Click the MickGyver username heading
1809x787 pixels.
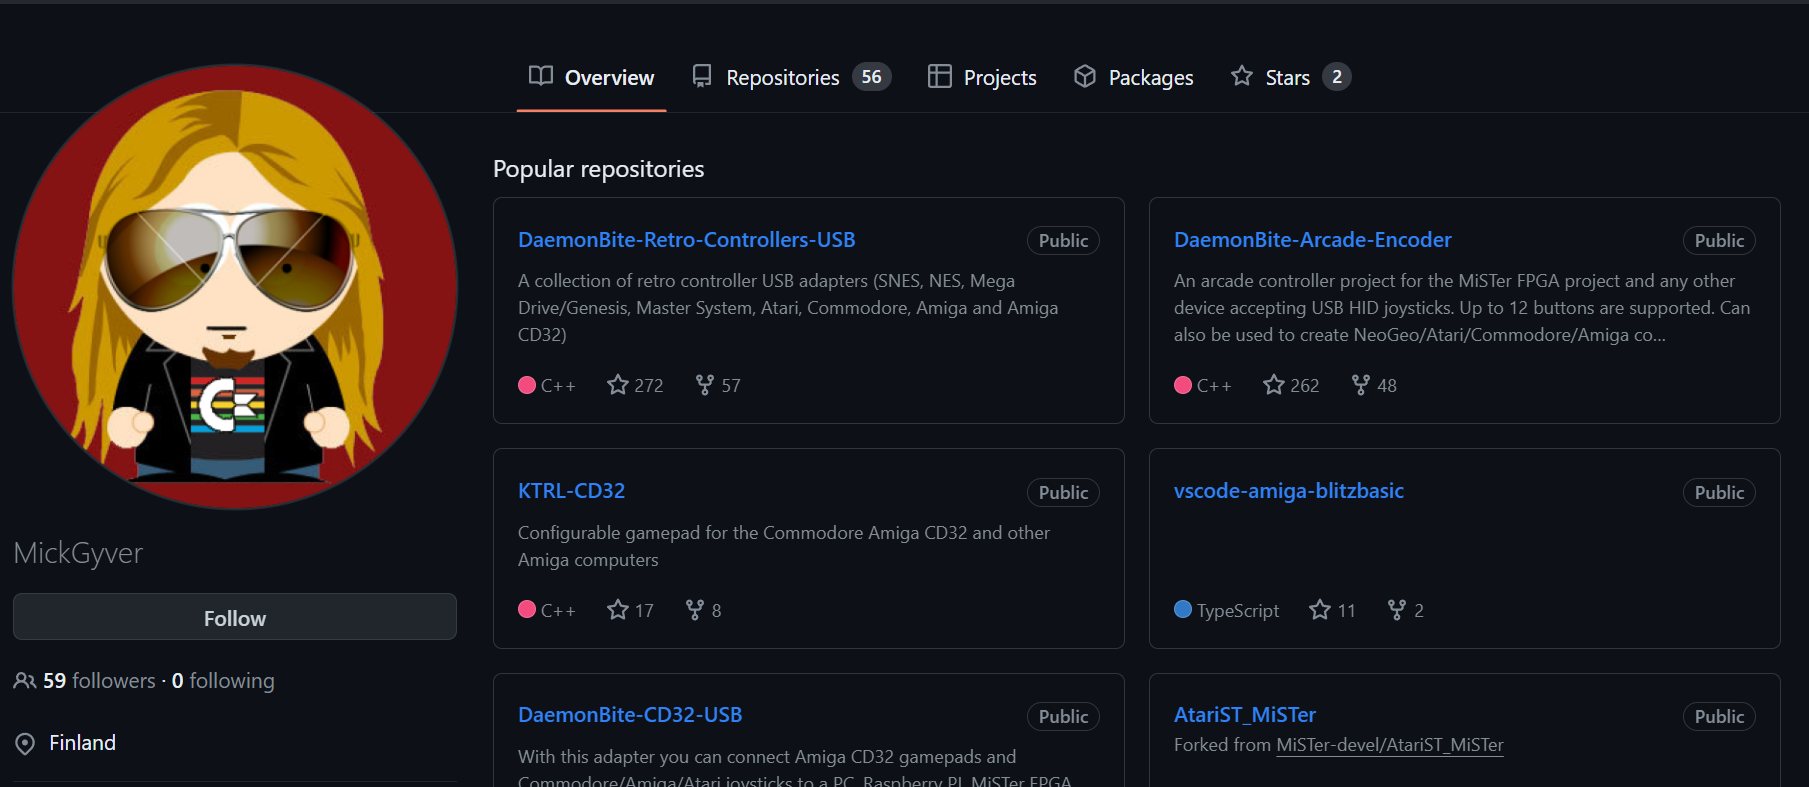78,553
